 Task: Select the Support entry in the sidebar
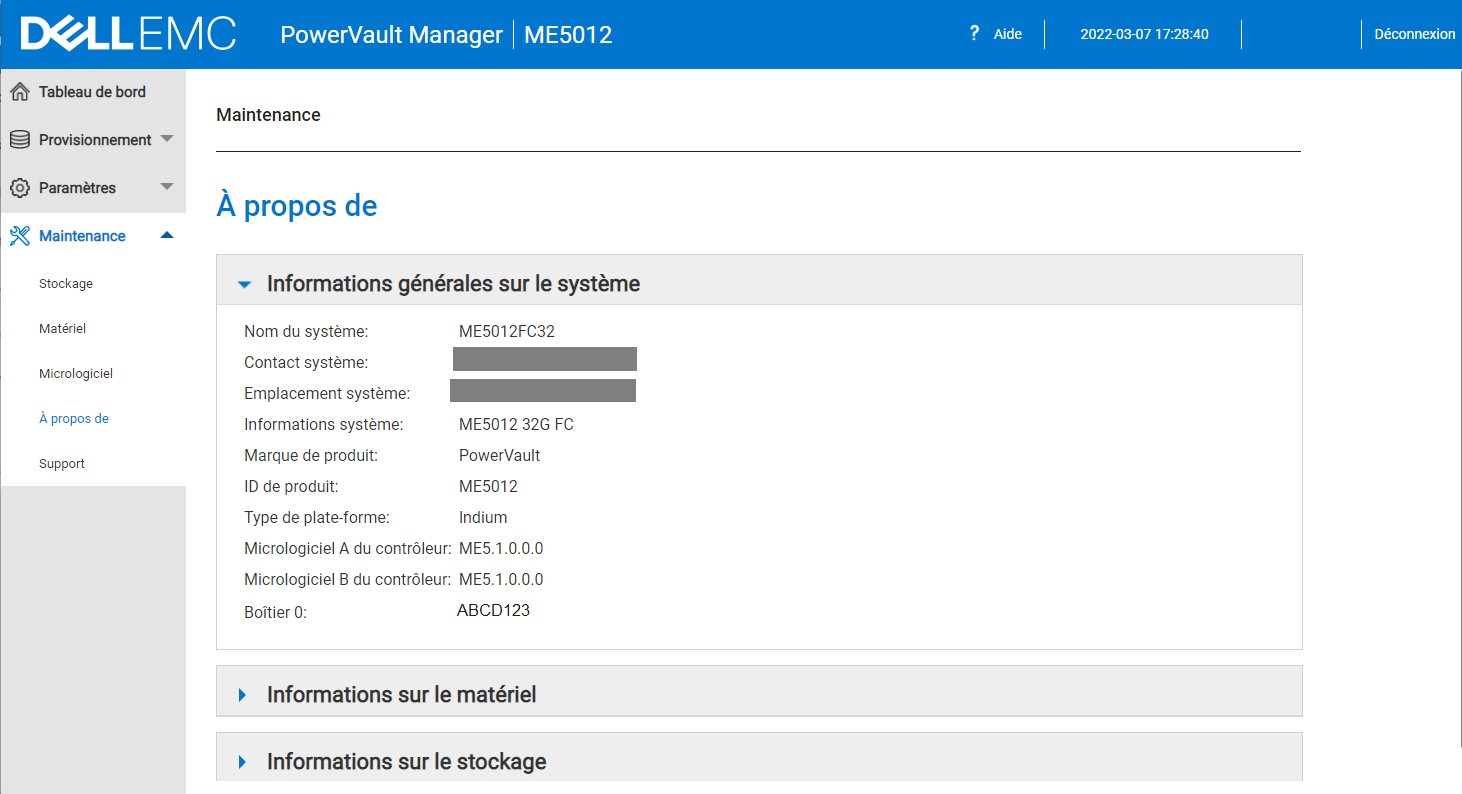click(61, 463)
